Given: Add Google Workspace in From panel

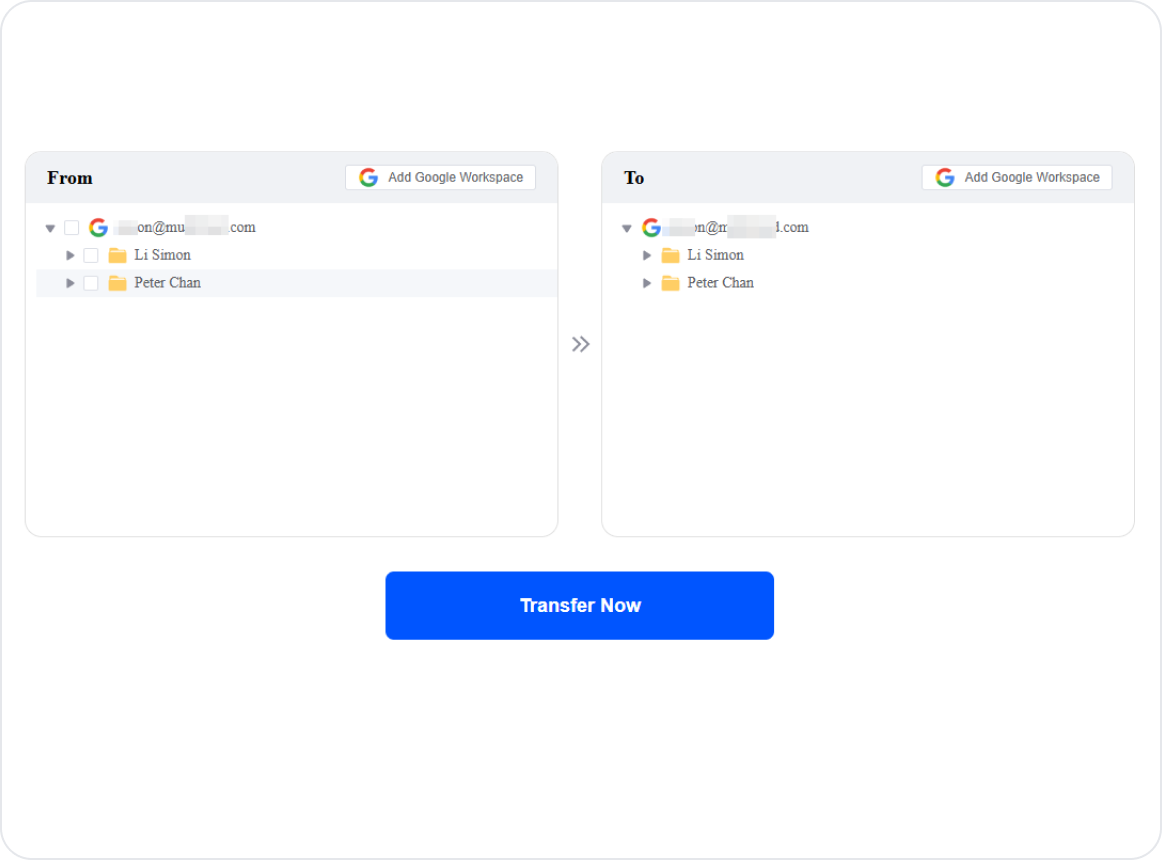Looking at the screenshot, I should coord(440,177).
